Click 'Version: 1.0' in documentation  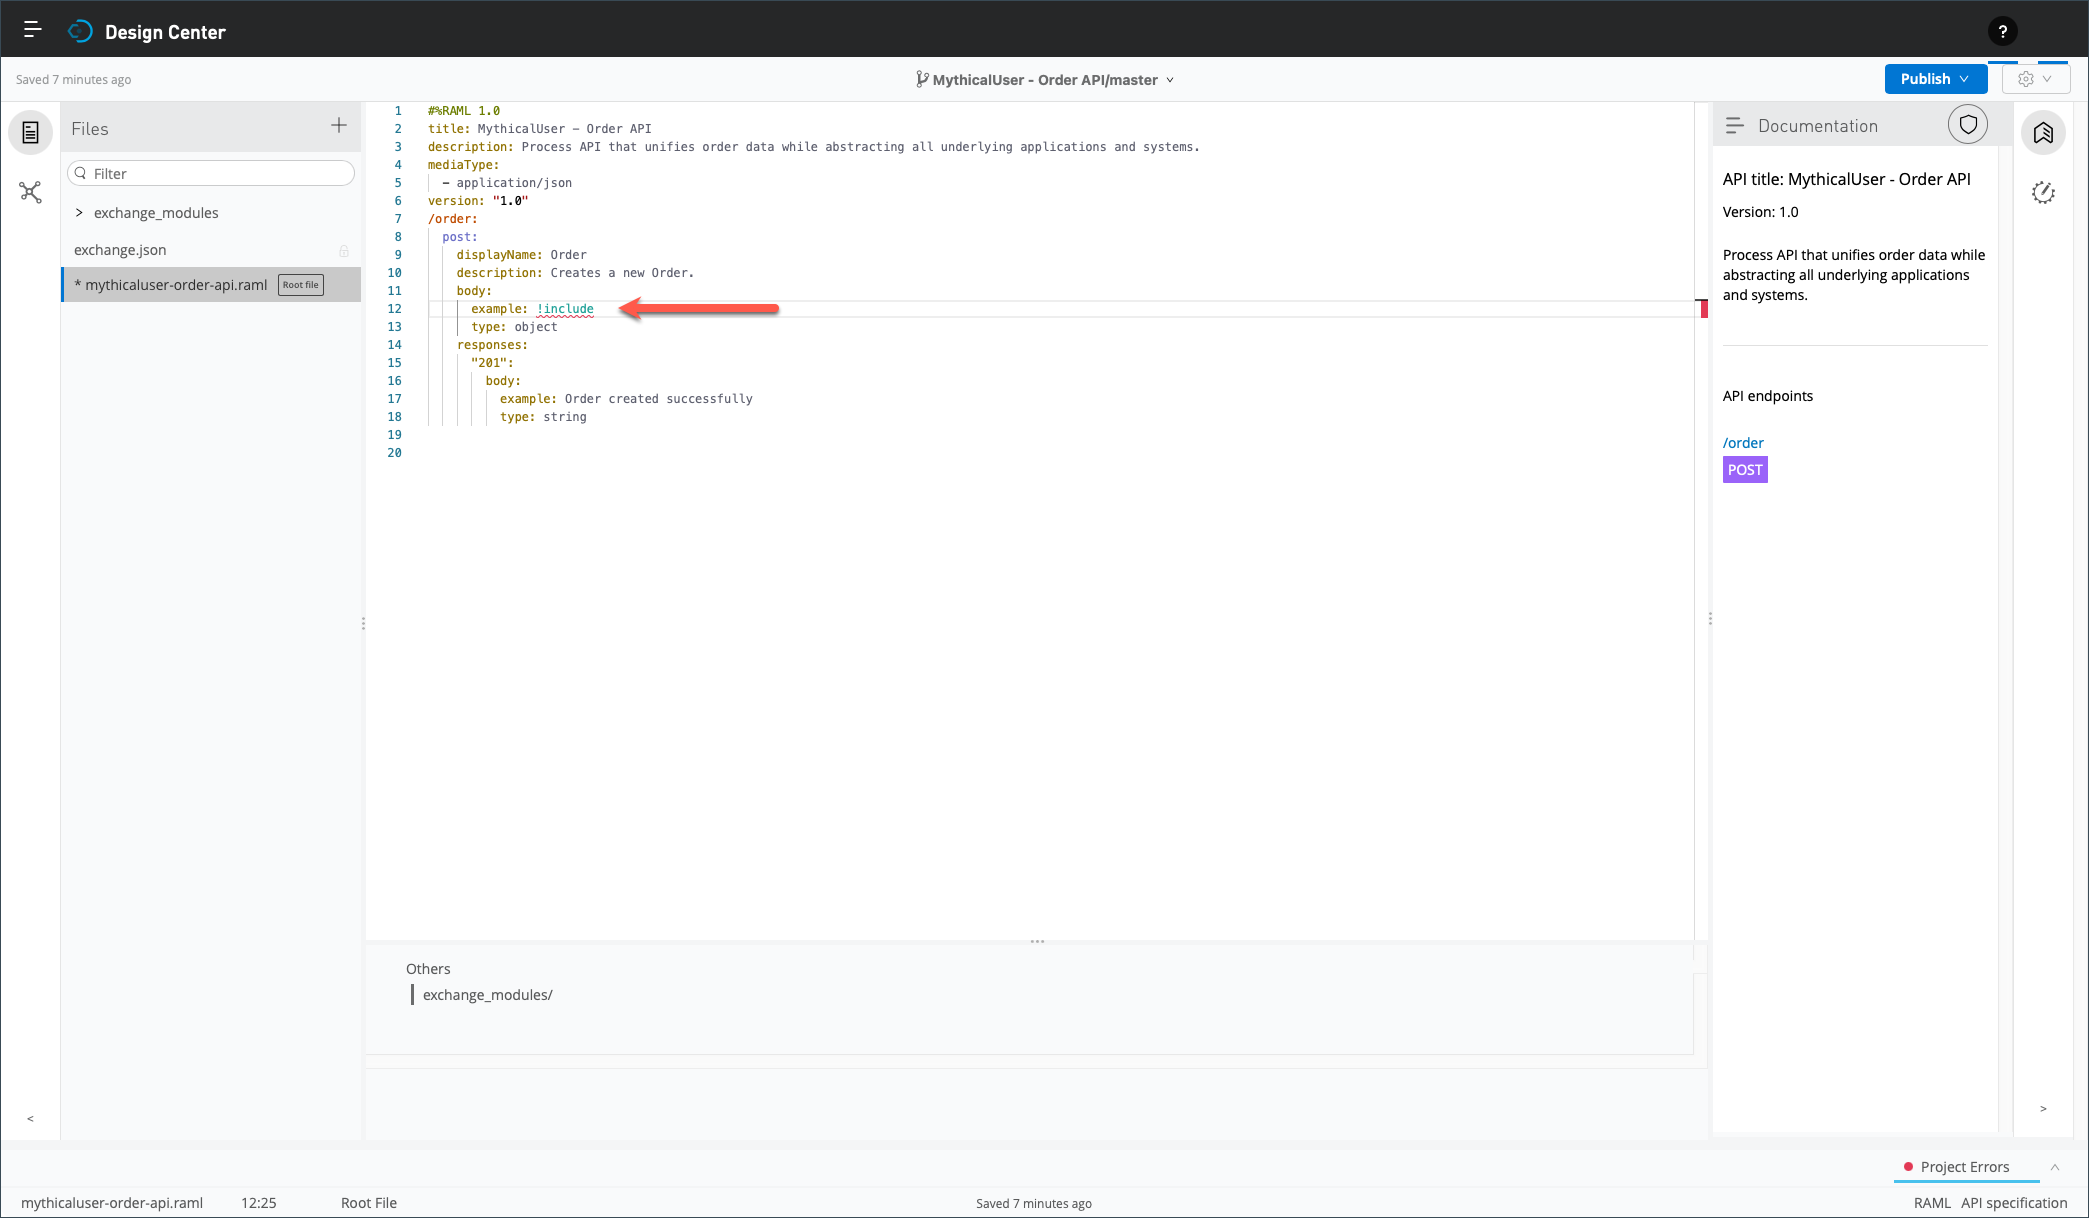click(1760, 212)
